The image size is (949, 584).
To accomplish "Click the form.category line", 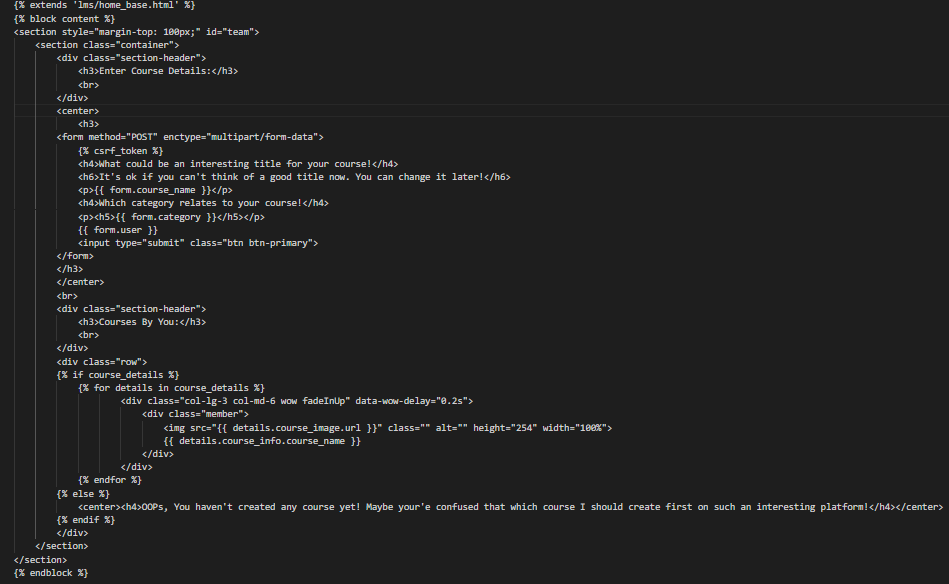I will click(x=171, y=217).
